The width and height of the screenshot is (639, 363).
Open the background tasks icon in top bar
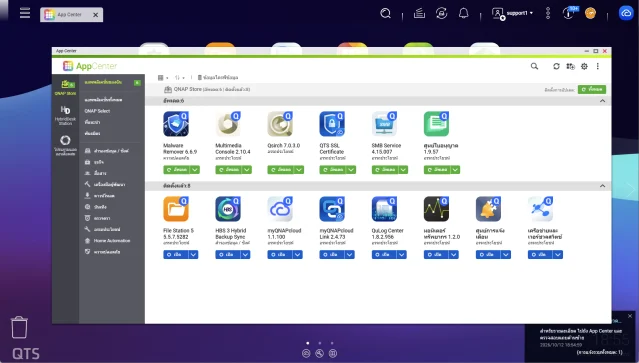(x=419, y=13)
